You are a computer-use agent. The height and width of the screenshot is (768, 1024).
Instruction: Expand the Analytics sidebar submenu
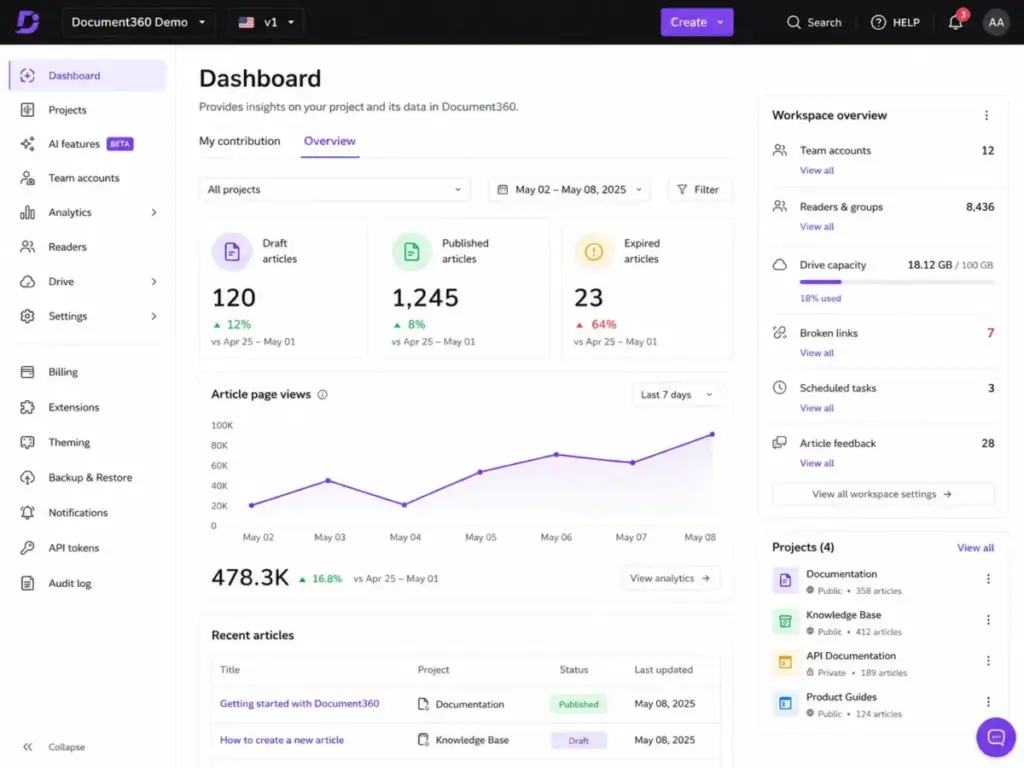coord(153,212)
